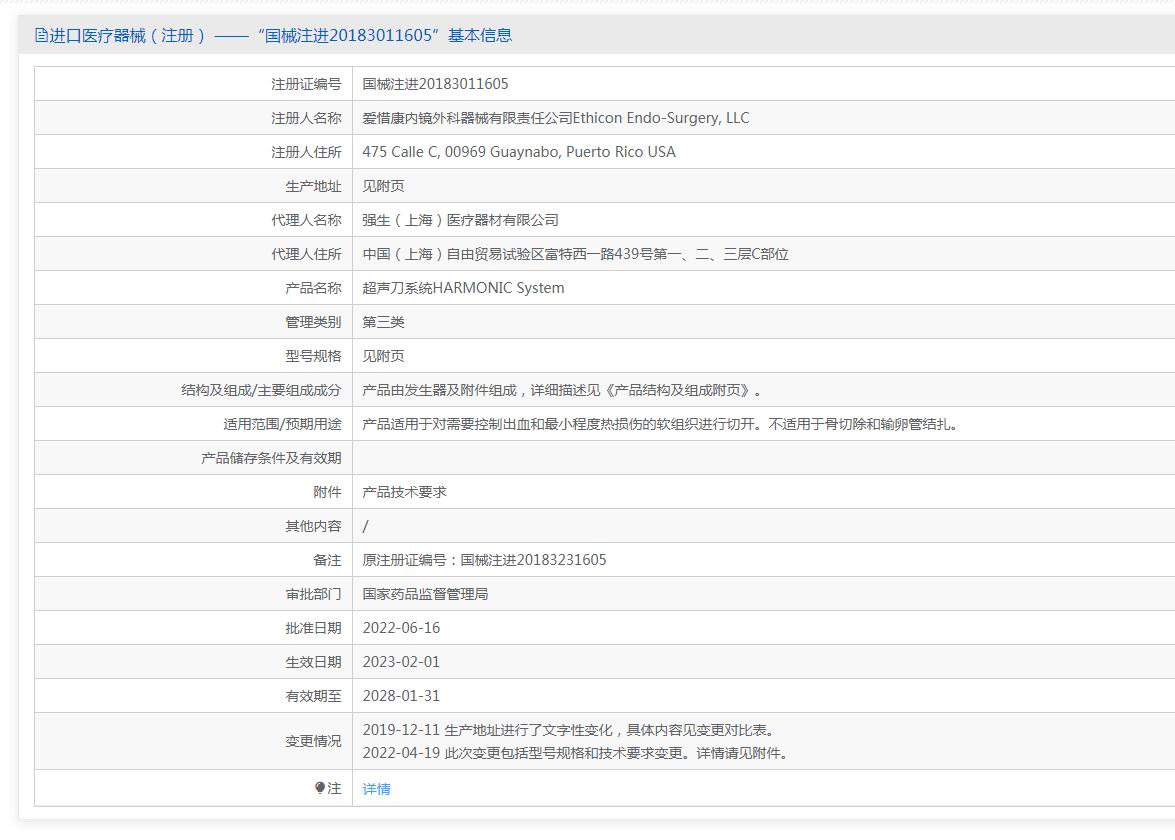Viewport: 1175px width, 840px height.
Task: Click change entry dated 2022-04-19
Action: coord(578,753)
